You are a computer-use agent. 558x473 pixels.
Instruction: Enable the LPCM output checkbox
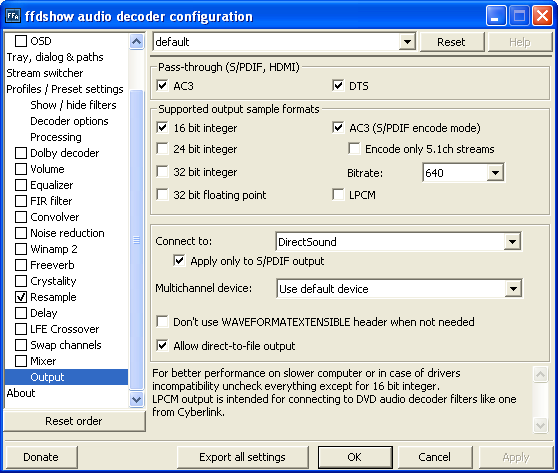click(338, 195)
